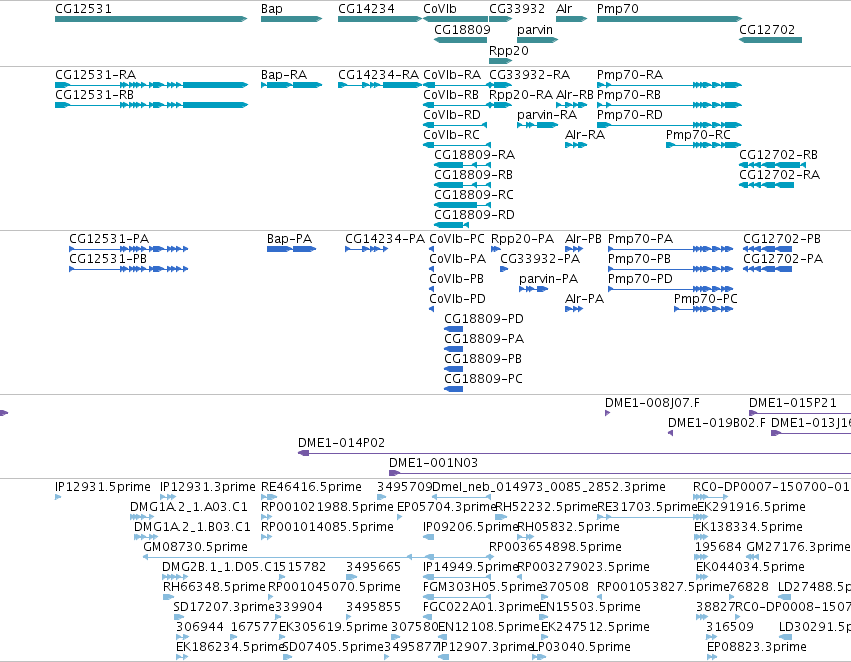This screenshot has height=662, width=851.
Task: Click EST DMG1A.2_1.A03.C1
Action: point(142,517)
